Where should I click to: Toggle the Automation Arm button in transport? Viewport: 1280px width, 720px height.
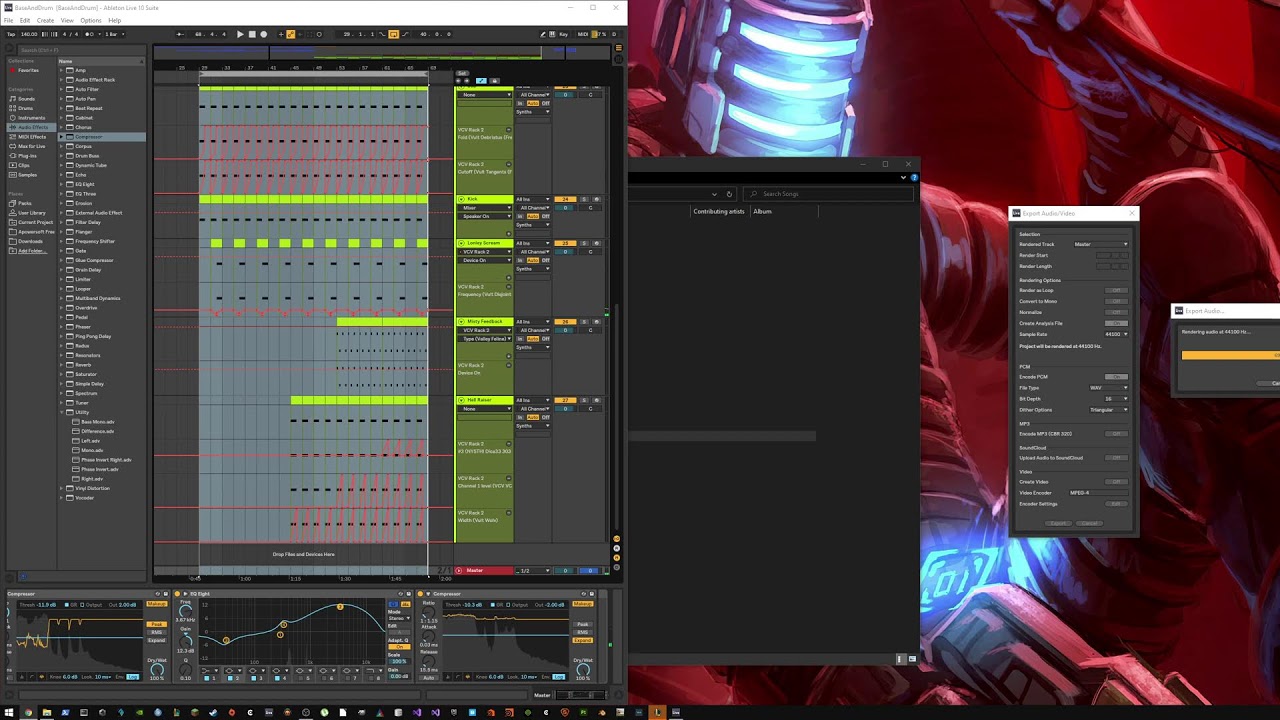point(291,34)
